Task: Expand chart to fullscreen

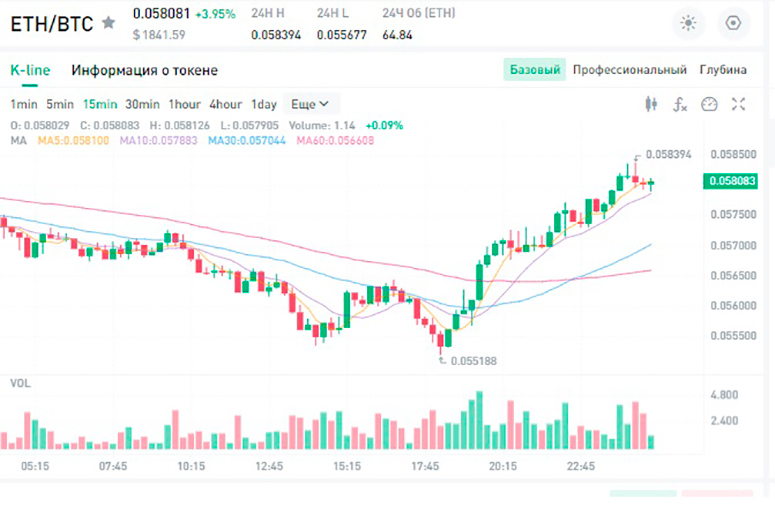Action: (738, 104)
